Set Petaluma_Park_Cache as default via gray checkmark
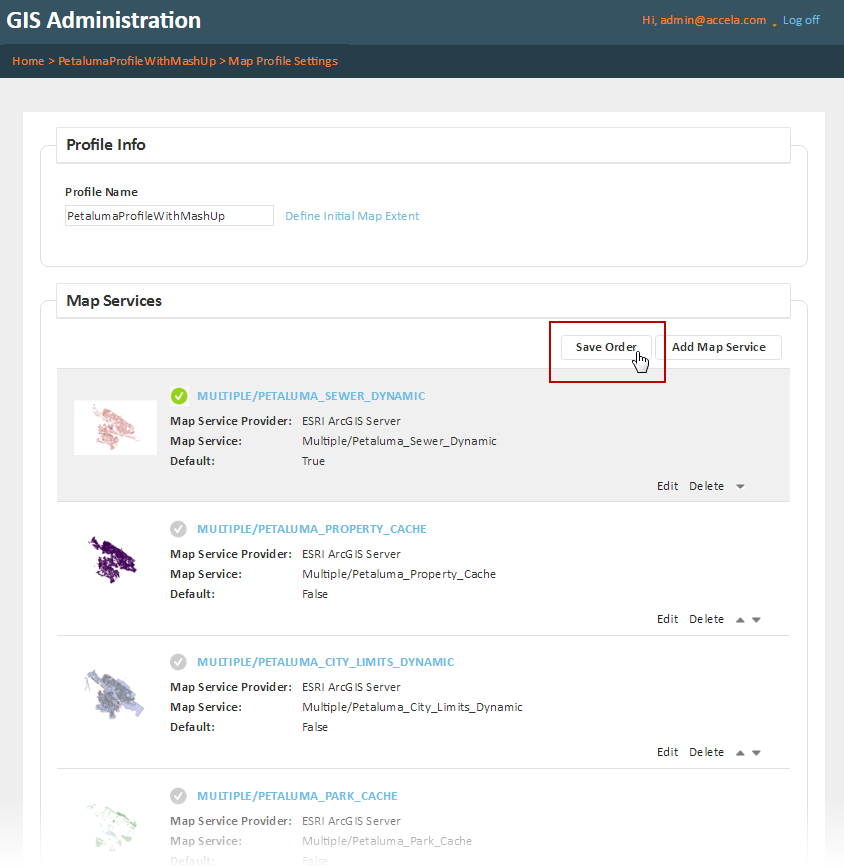Screen dimensions: 844x868 (179, 796)
